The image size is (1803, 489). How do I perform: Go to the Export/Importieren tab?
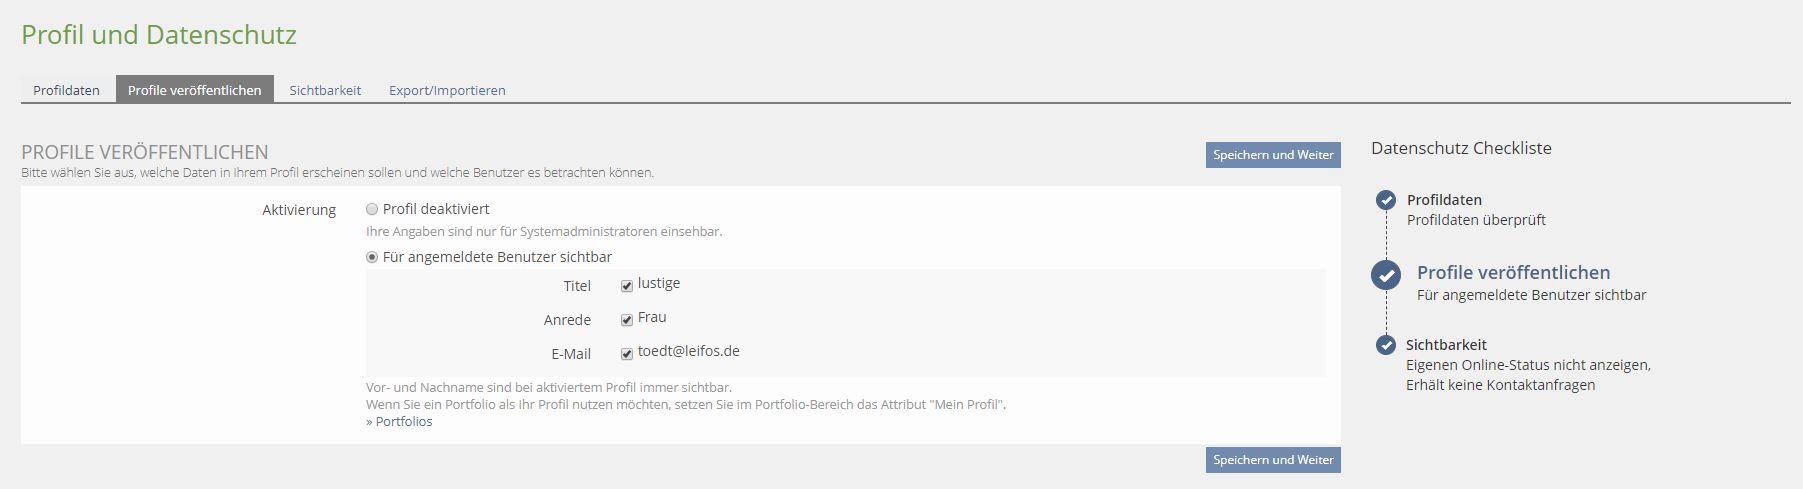coord(447,90)
